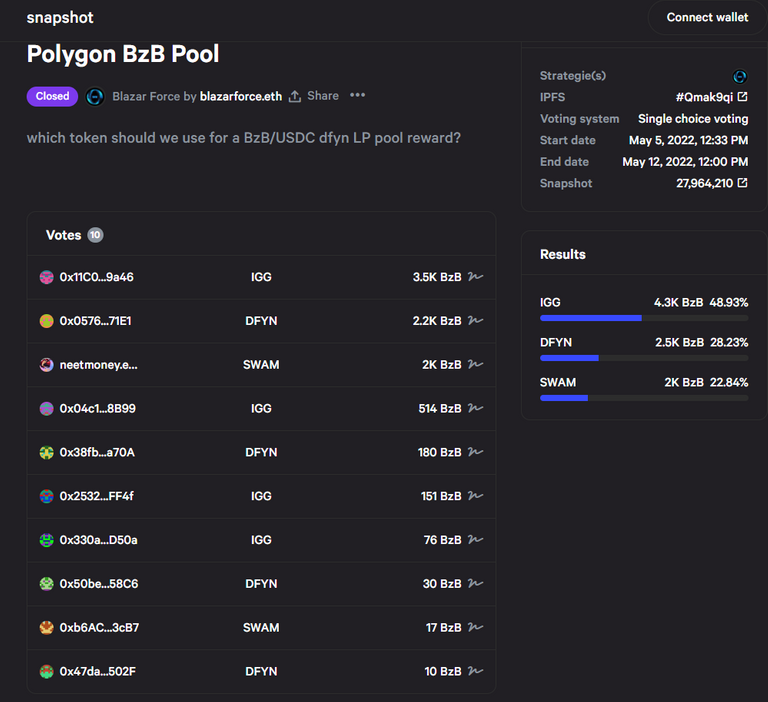Click the Results panel heading
Viewport: 768px width, 702px height.
pos(562,255)
